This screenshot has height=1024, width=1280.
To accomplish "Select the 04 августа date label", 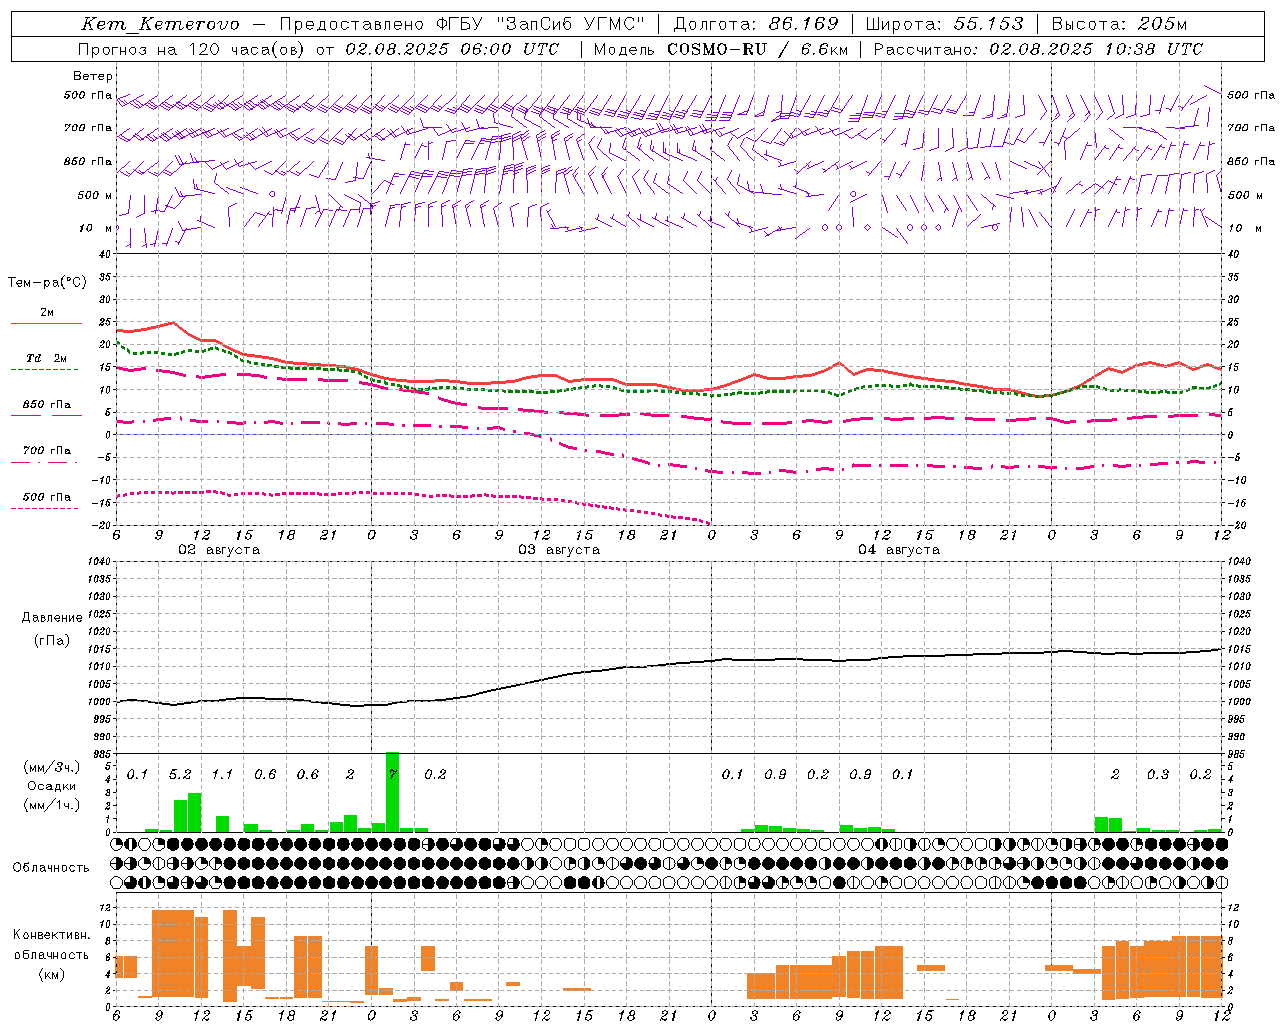I will point(899,550).
